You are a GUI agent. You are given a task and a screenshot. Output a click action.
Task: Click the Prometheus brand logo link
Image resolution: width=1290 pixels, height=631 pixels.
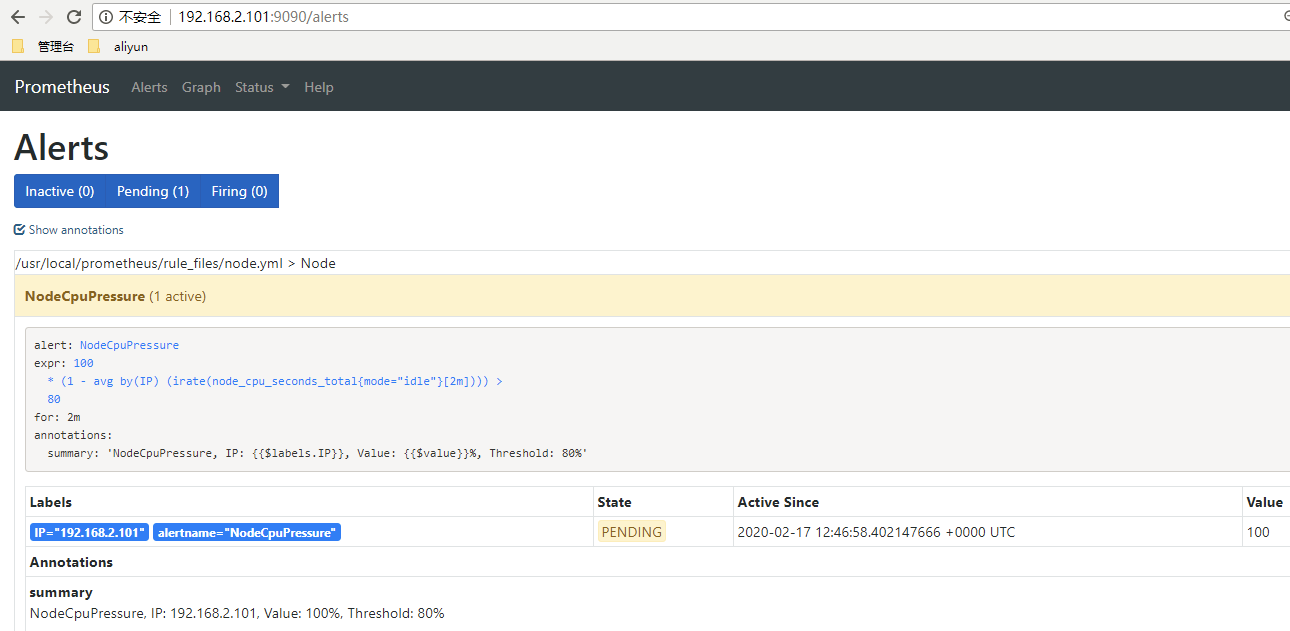tap(62, 87)
